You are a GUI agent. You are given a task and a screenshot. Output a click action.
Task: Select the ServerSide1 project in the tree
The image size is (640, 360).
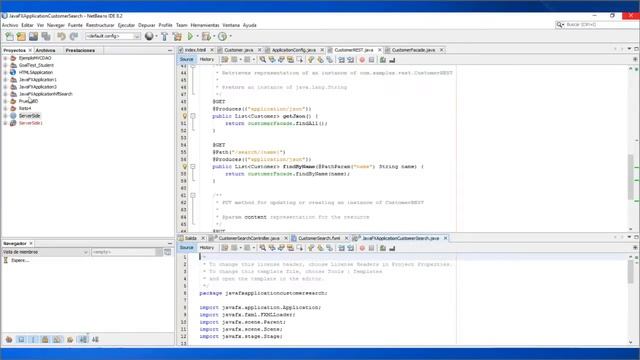(30, 123)
